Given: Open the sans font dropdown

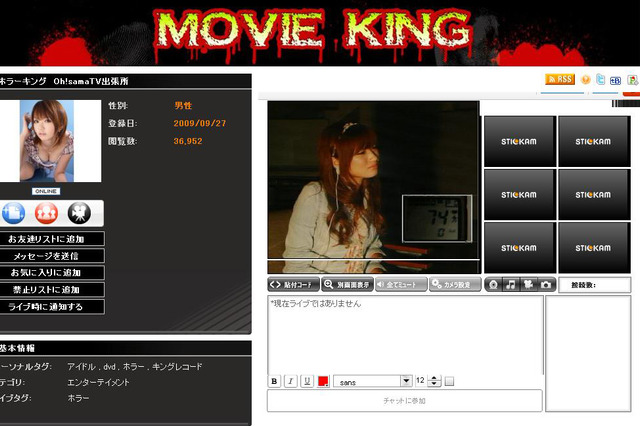Looking at the screenshot, I should click(x=373, y=381).
